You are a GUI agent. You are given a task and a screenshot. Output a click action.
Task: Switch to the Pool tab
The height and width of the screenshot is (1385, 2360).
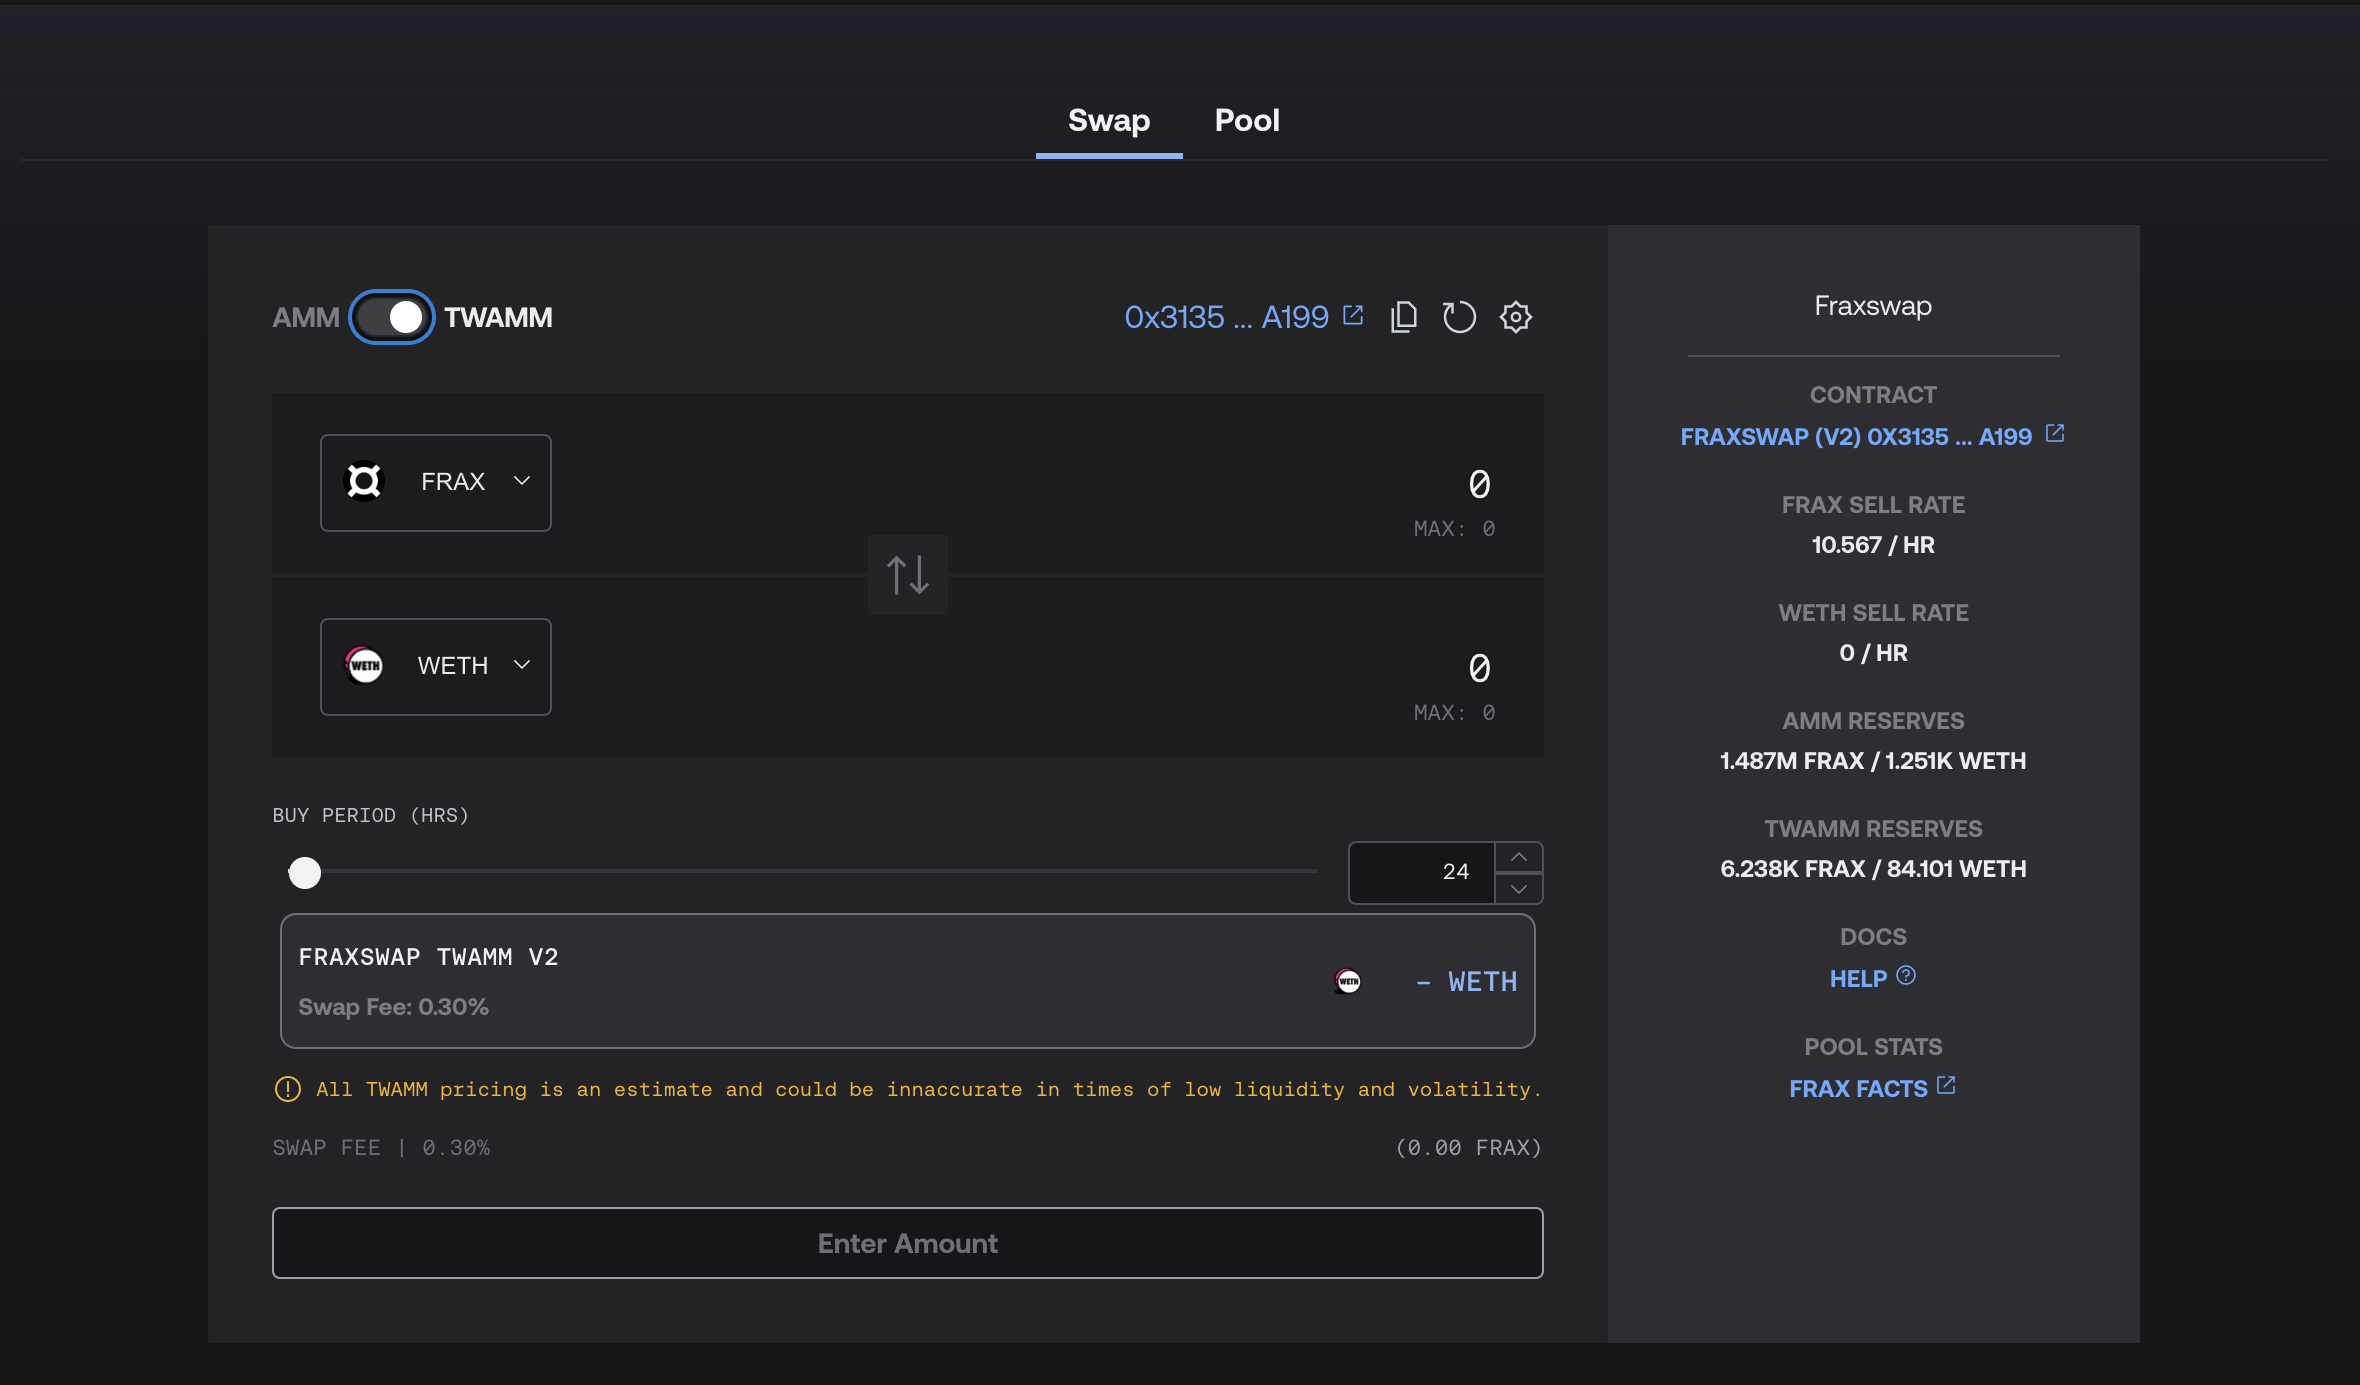[1247, 121]
